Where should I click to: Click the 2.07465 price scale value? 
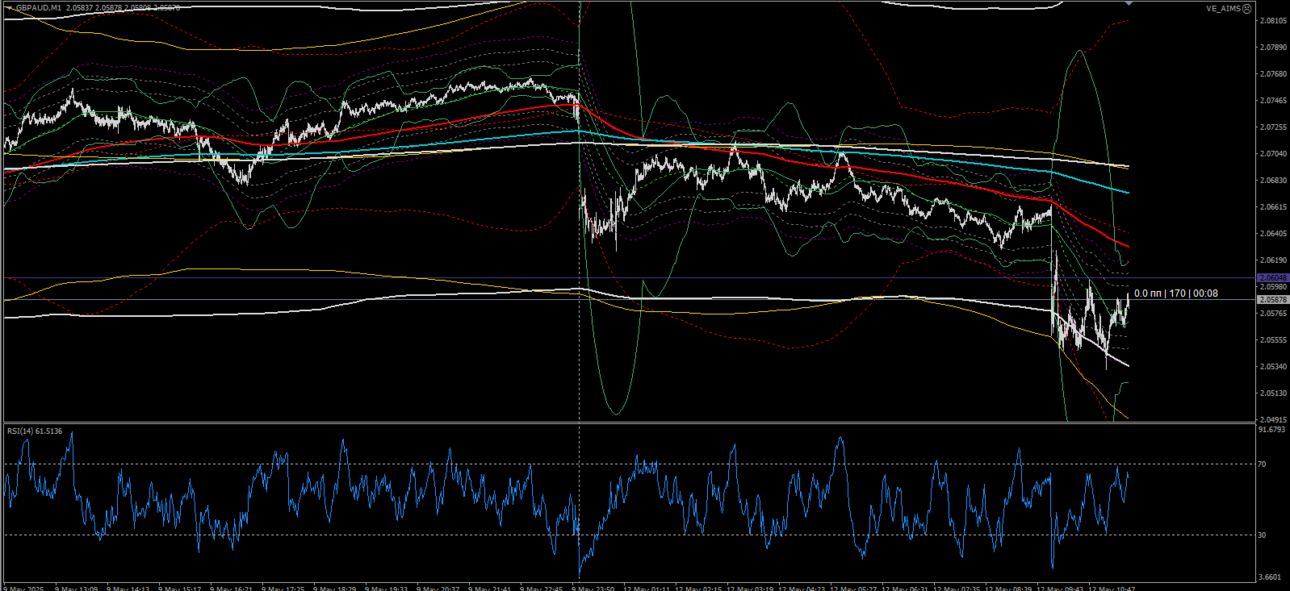(x=1273, y=100)
